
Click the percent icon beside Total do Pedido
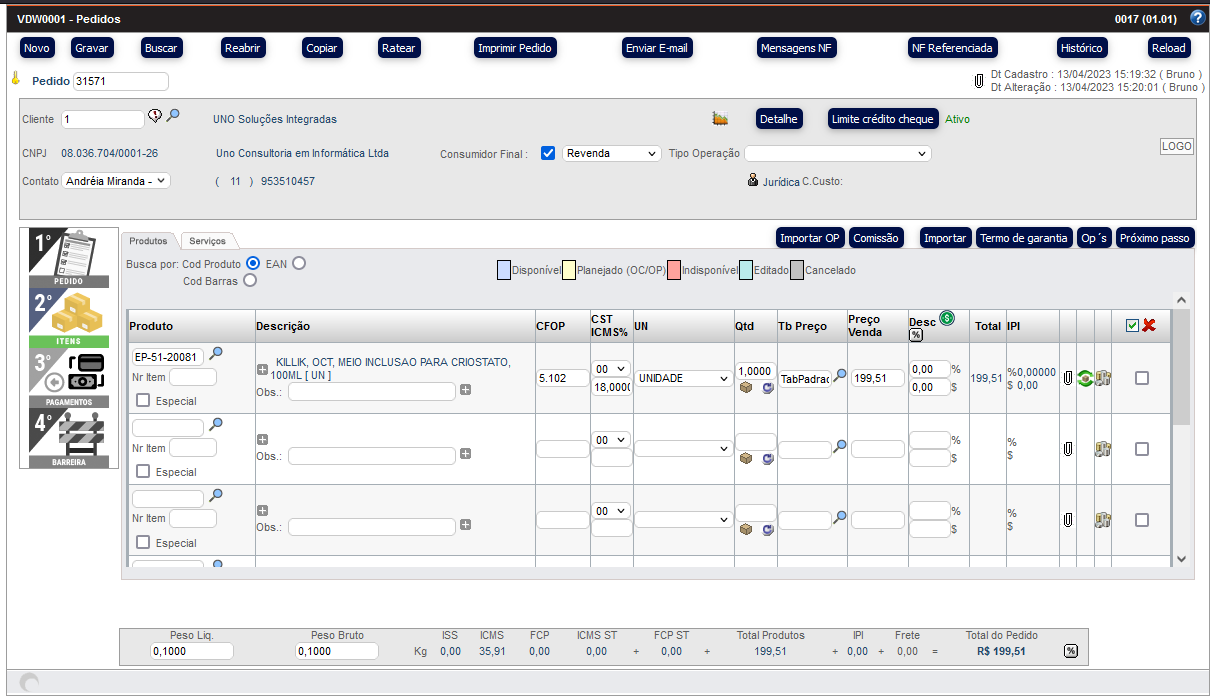point(1071,651)
